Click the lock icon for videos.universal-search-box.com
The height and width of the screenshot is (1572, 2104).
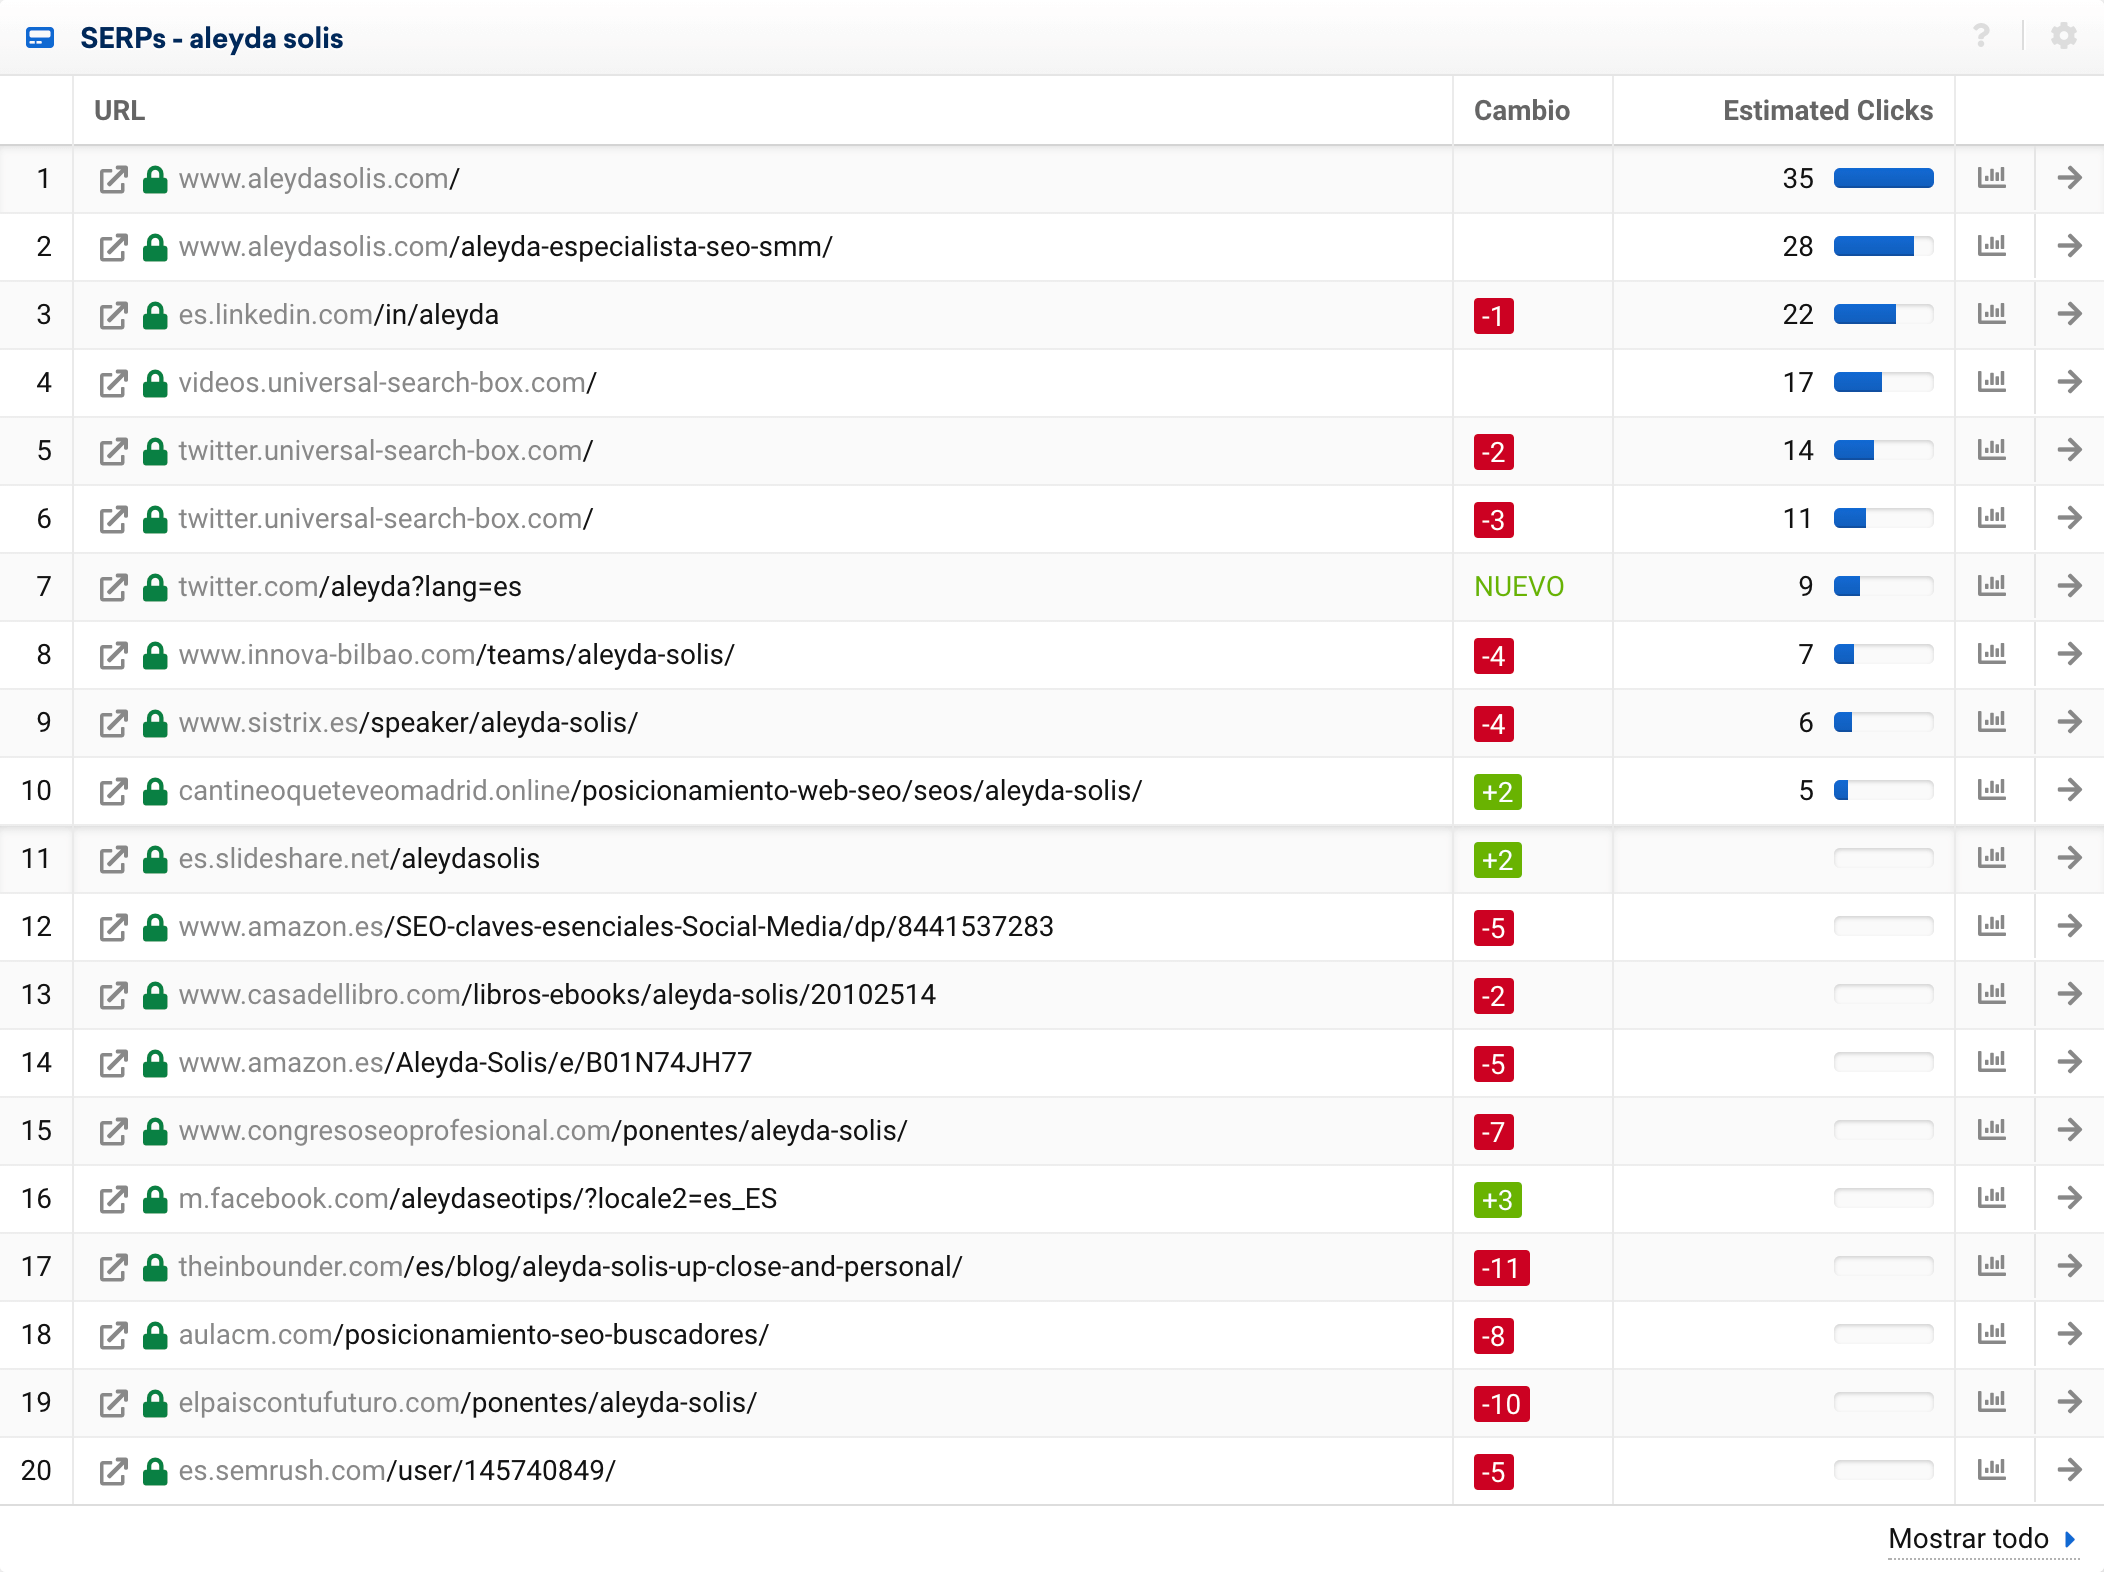click(x=155, y=384)
